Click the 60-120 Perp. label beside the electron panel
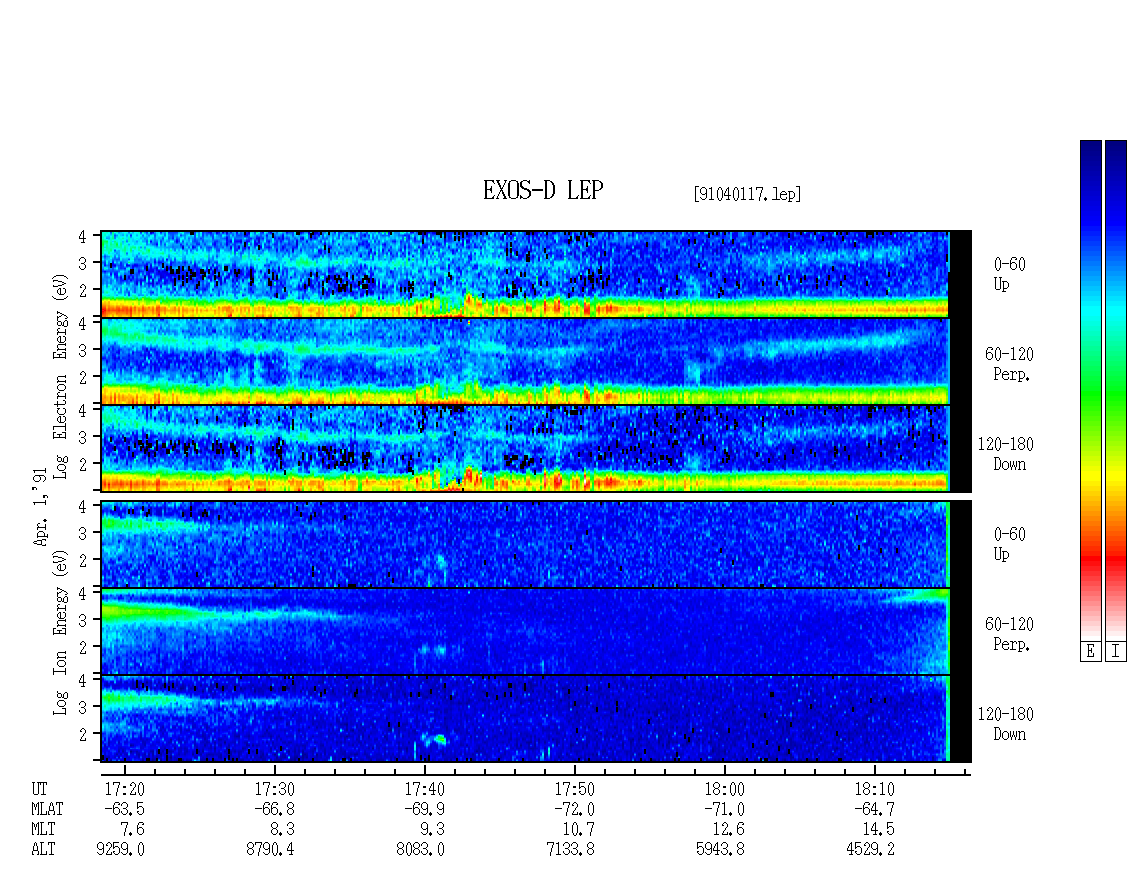This screenshot has width=1130, height=875. (x=1009, y=364)
